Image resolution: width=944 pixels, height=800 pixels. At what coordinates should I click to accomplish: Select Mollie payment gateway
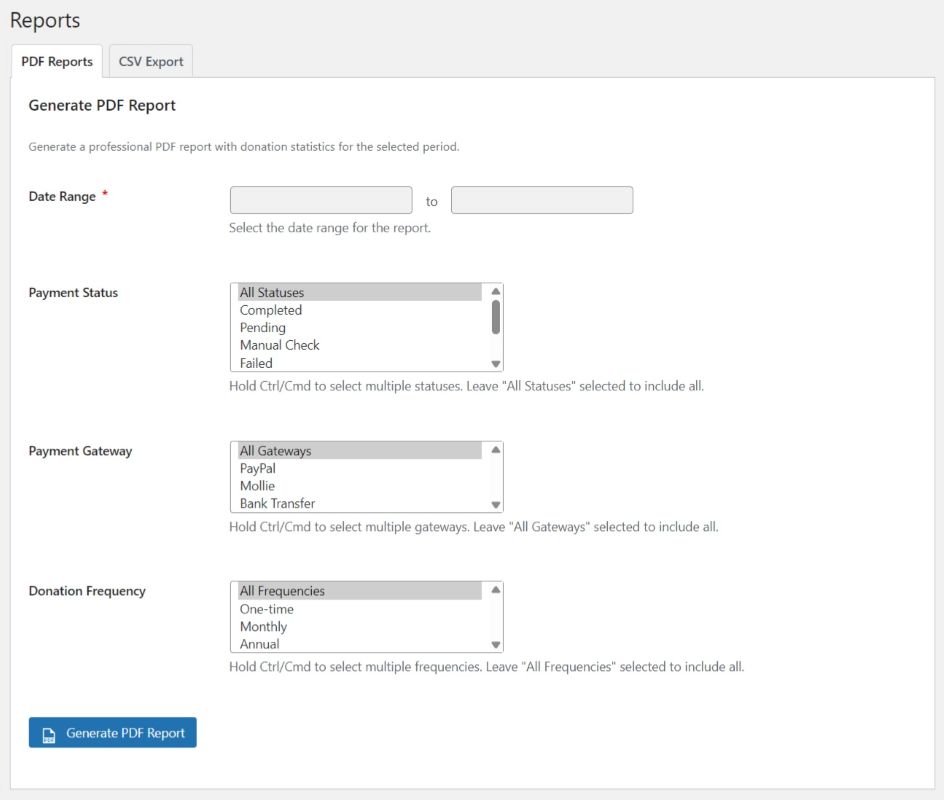click(x=257, y=486)
